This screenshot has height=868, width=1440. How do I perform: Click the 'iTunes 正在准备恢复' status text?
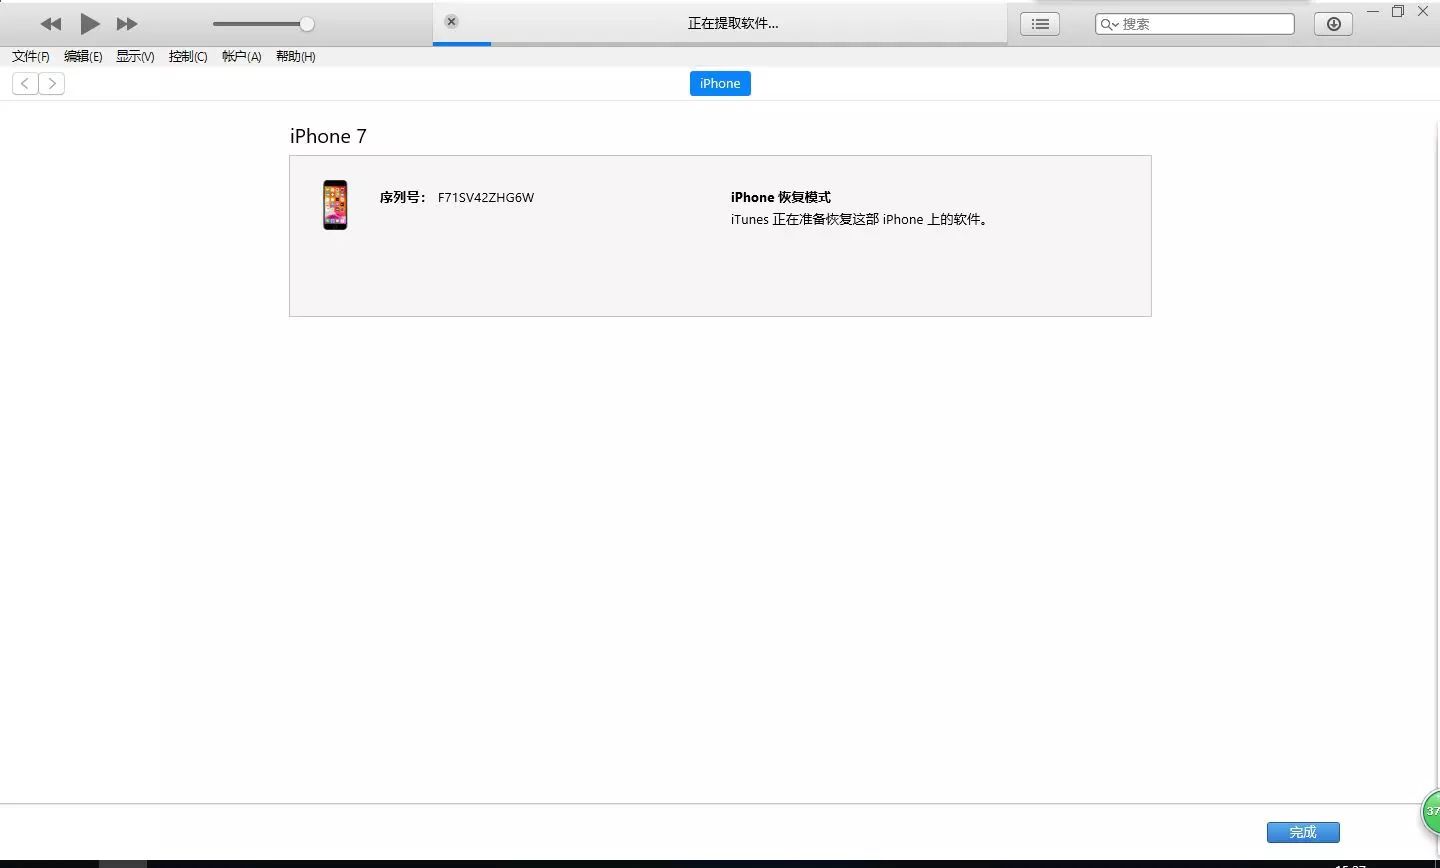click(860, 220)
